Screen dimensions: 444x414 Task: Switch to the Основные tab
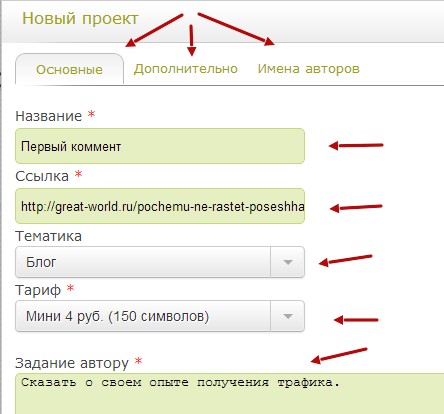[69, 69]
